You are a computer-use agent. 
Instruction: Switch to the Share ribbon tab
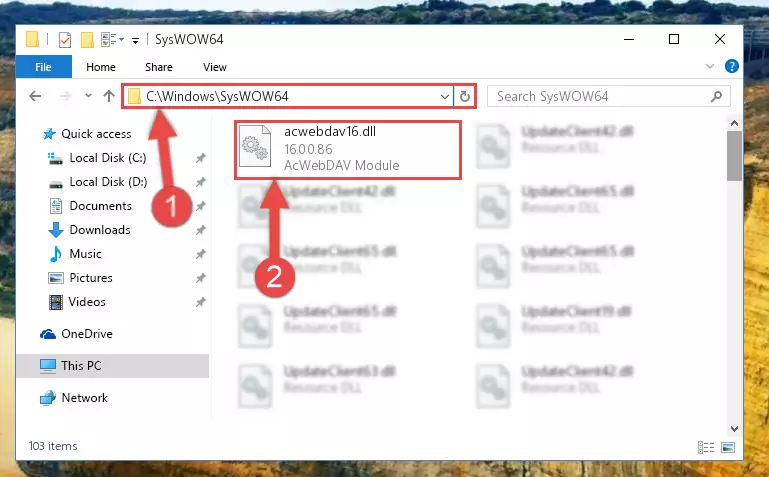point(158,67)
